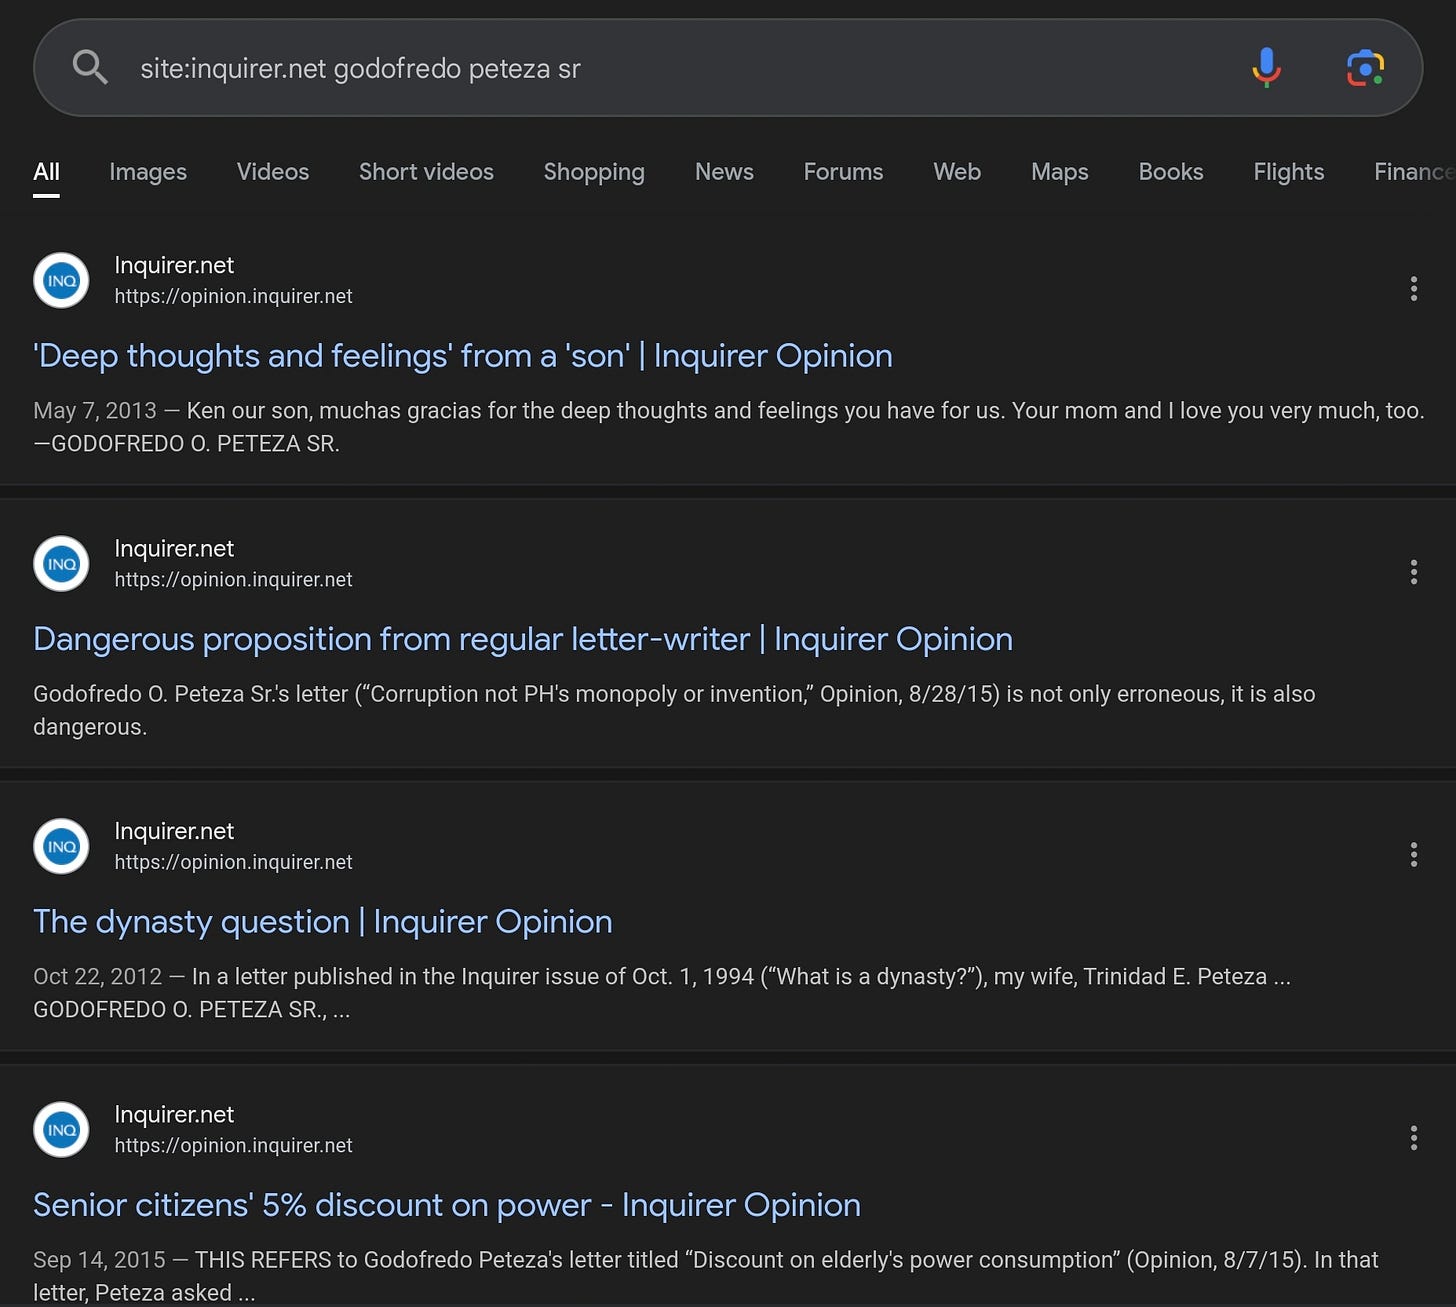Click opinion.inquirer.net URL of 'Dangerous proposition' result

(233, 579)
